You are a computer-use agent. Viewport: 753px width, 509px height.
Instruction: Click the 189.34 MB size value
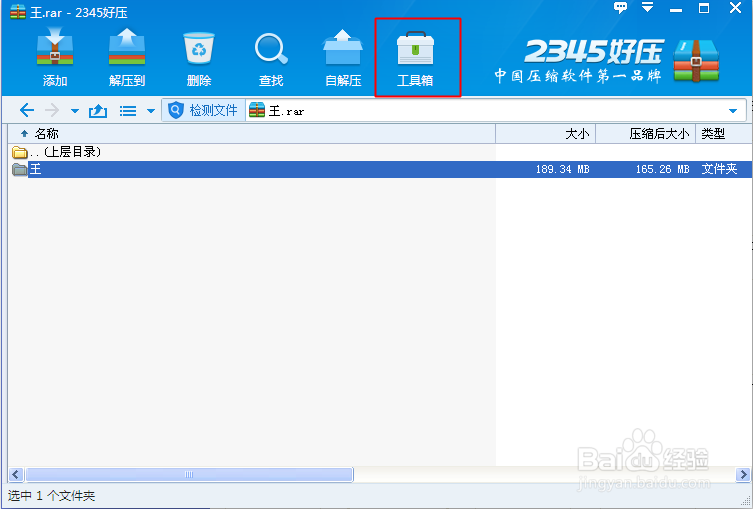[x=562, y=170]
